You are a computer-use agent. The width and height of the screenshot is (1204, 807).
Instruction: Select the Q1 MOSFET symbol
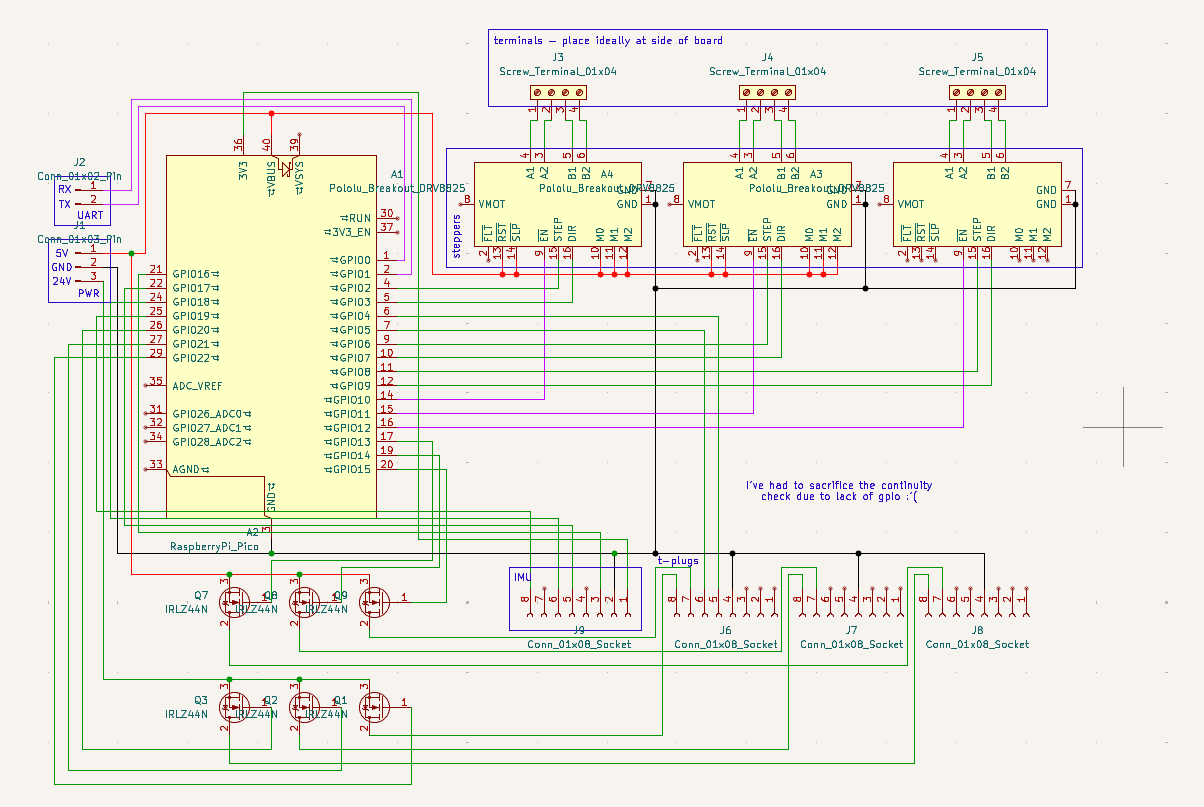tap(374, 708)
